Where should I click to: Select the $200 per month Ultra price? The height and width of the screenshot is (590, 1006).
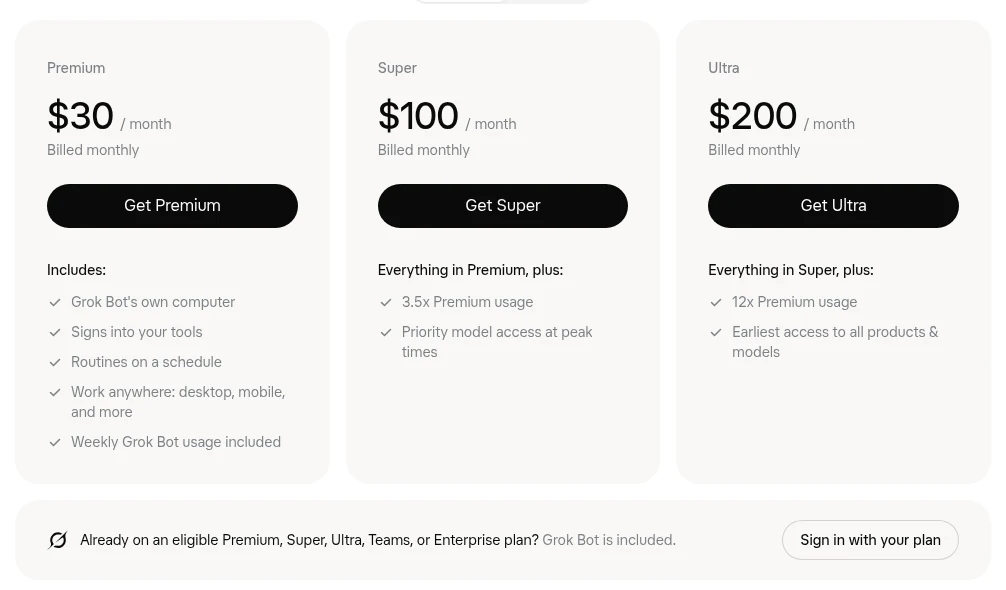[x=781, y=116]
